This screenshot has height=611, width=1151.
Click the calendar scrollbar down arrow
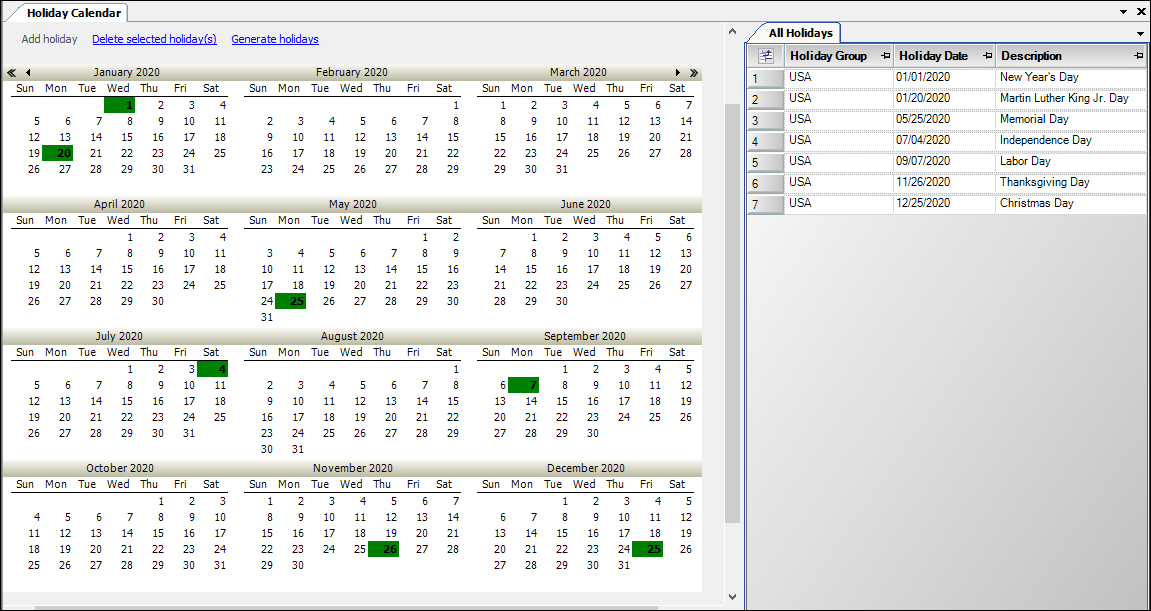pos(732,596)
